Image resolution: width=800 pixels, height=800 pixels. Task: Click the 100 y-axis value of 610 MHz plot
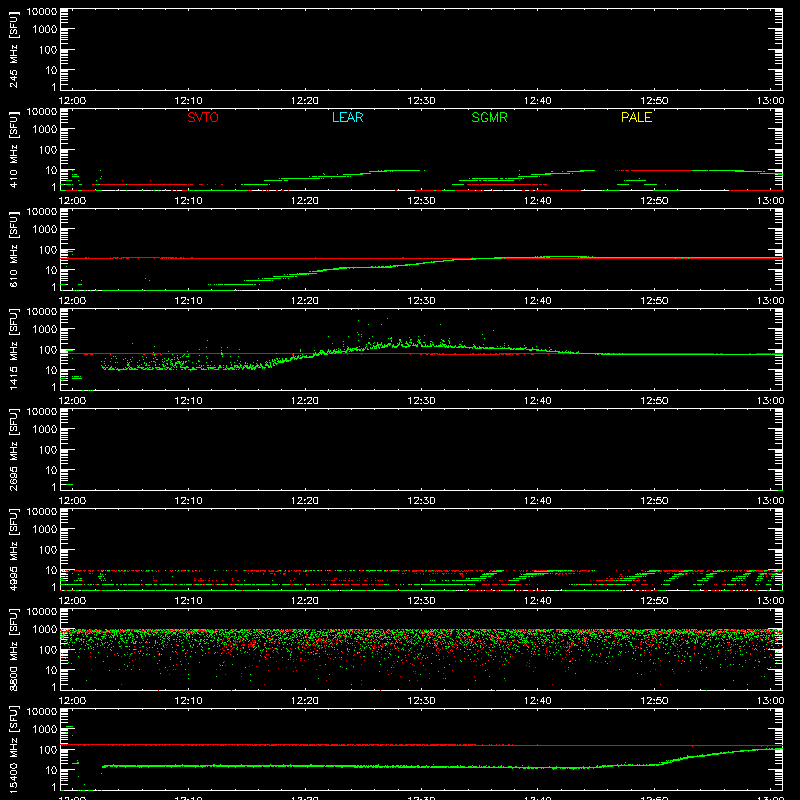pos(48,250)
